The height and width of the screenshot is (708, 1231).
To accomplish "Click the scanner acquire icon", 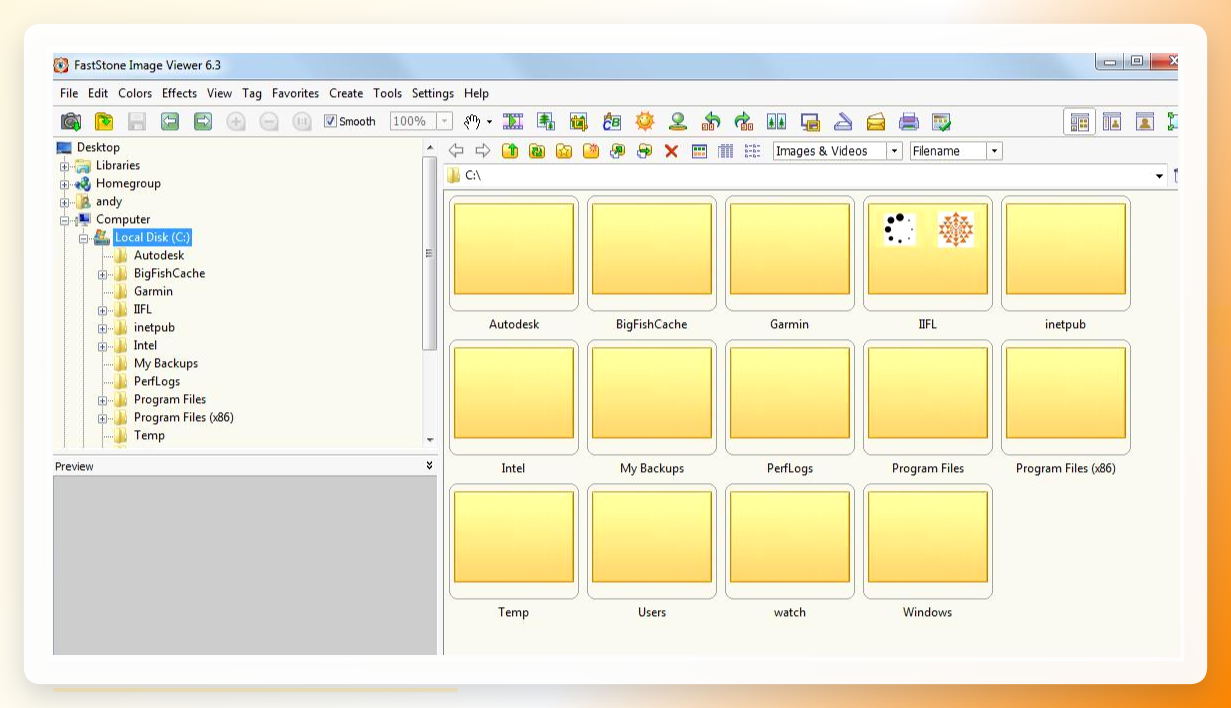I will point(843,122).
